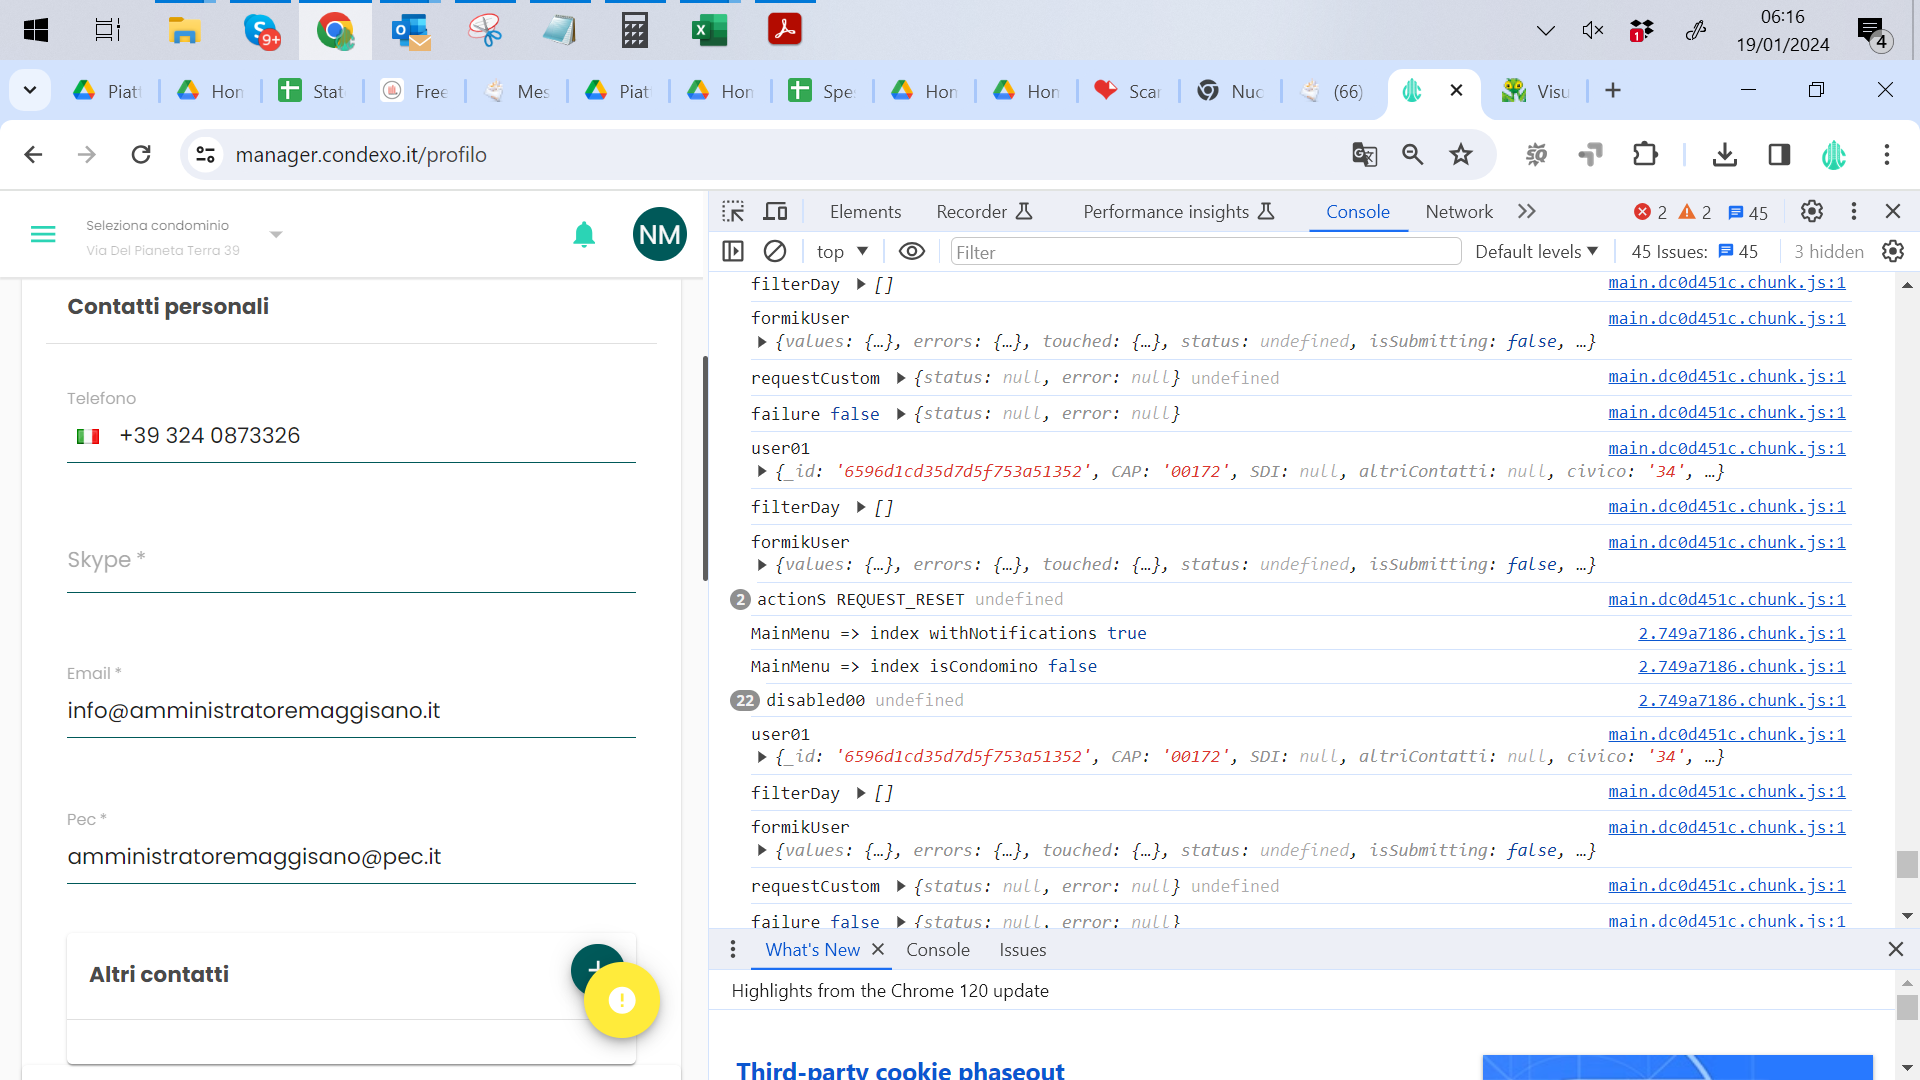Click the yellow alert floating button

pos(621,1000)
